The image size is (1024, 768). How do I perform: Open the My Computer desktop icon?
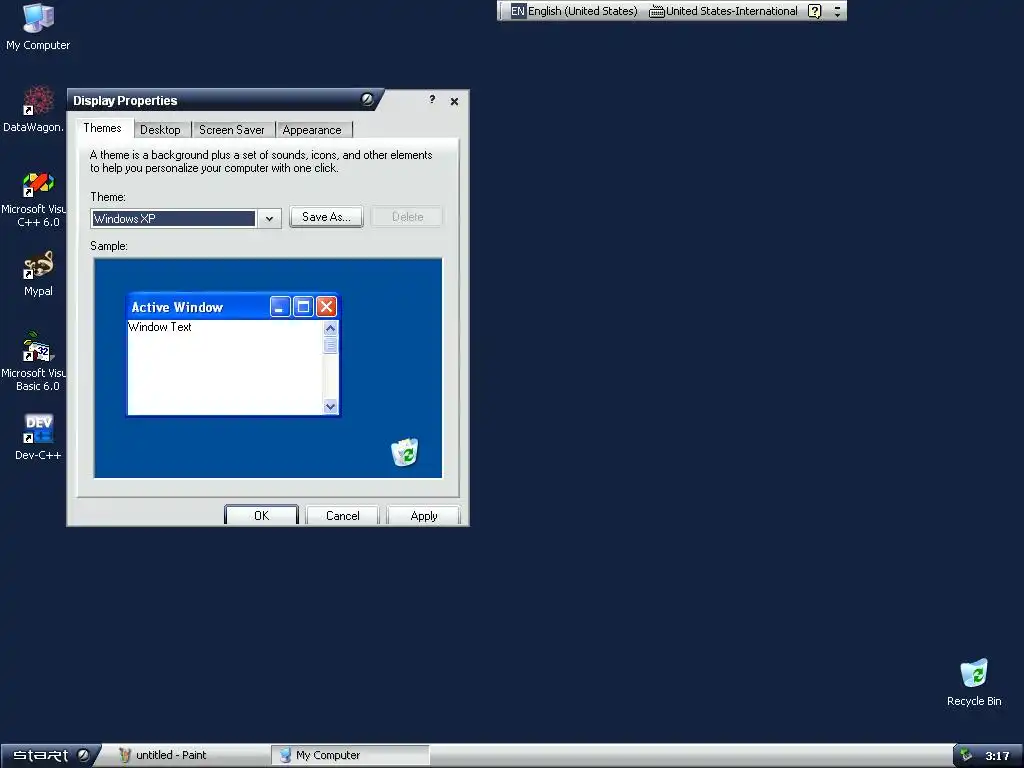click(x=38, y=27)
